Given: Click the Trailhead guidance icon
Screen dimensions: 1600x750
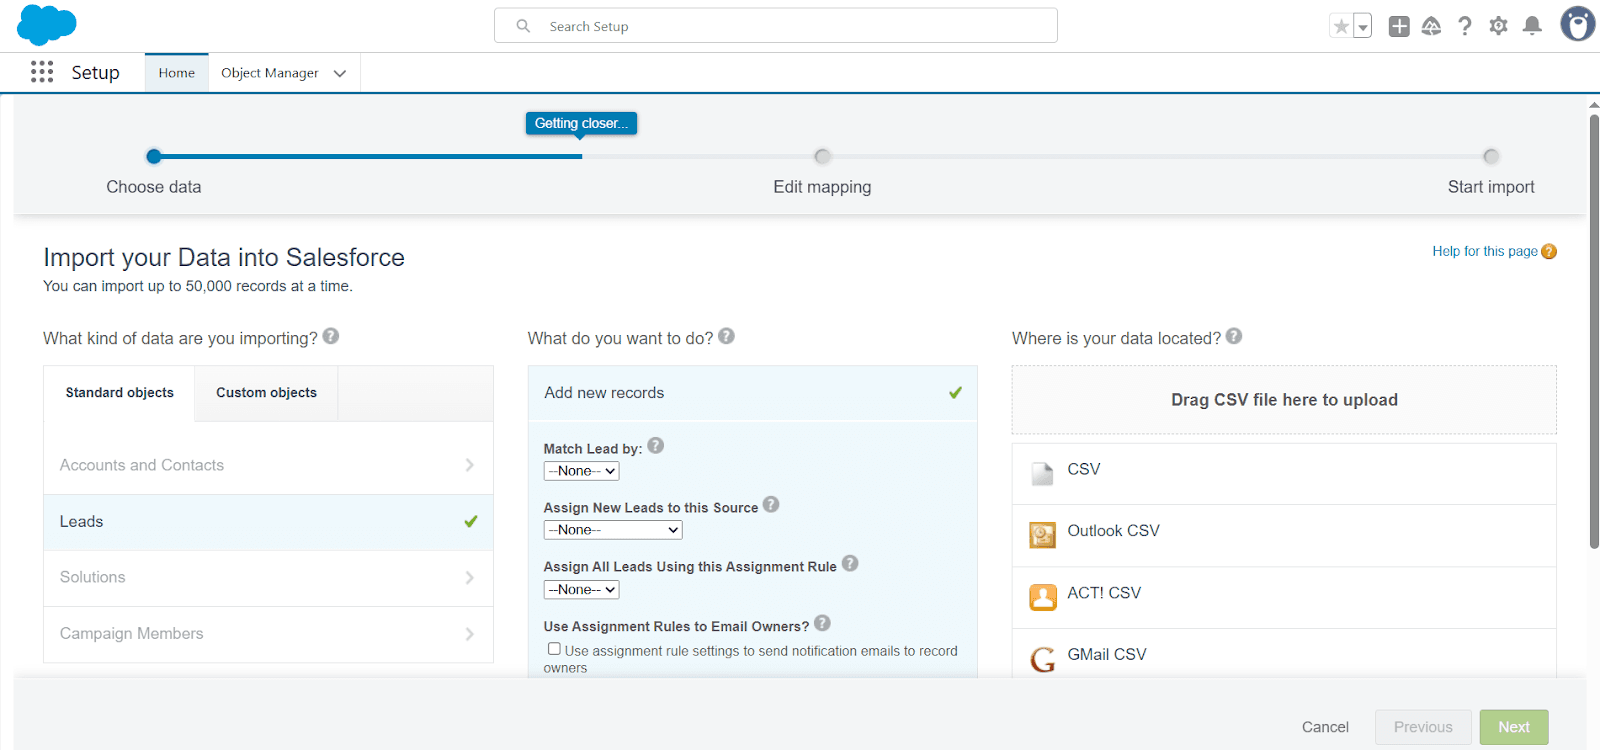Looking at the screenshot, I should pyautogui.click(x=1432, y=27).
